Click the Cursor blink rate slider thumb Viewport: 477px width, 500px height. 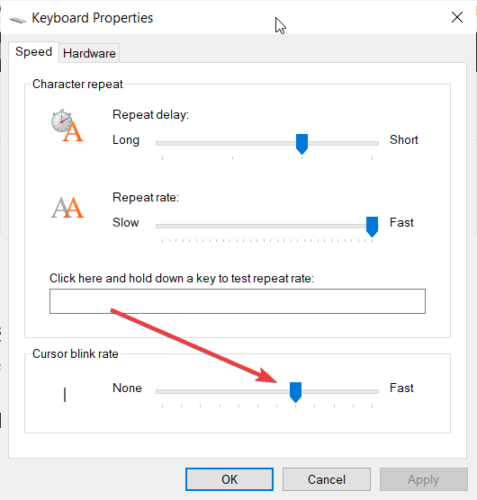pyautogui.click(x=296, y=392)
